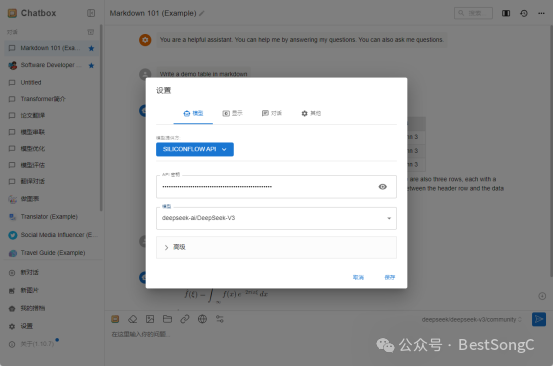Expand the 高级 advanced section
Viewport: 553px width, 367px height.
tap(276, 247)
